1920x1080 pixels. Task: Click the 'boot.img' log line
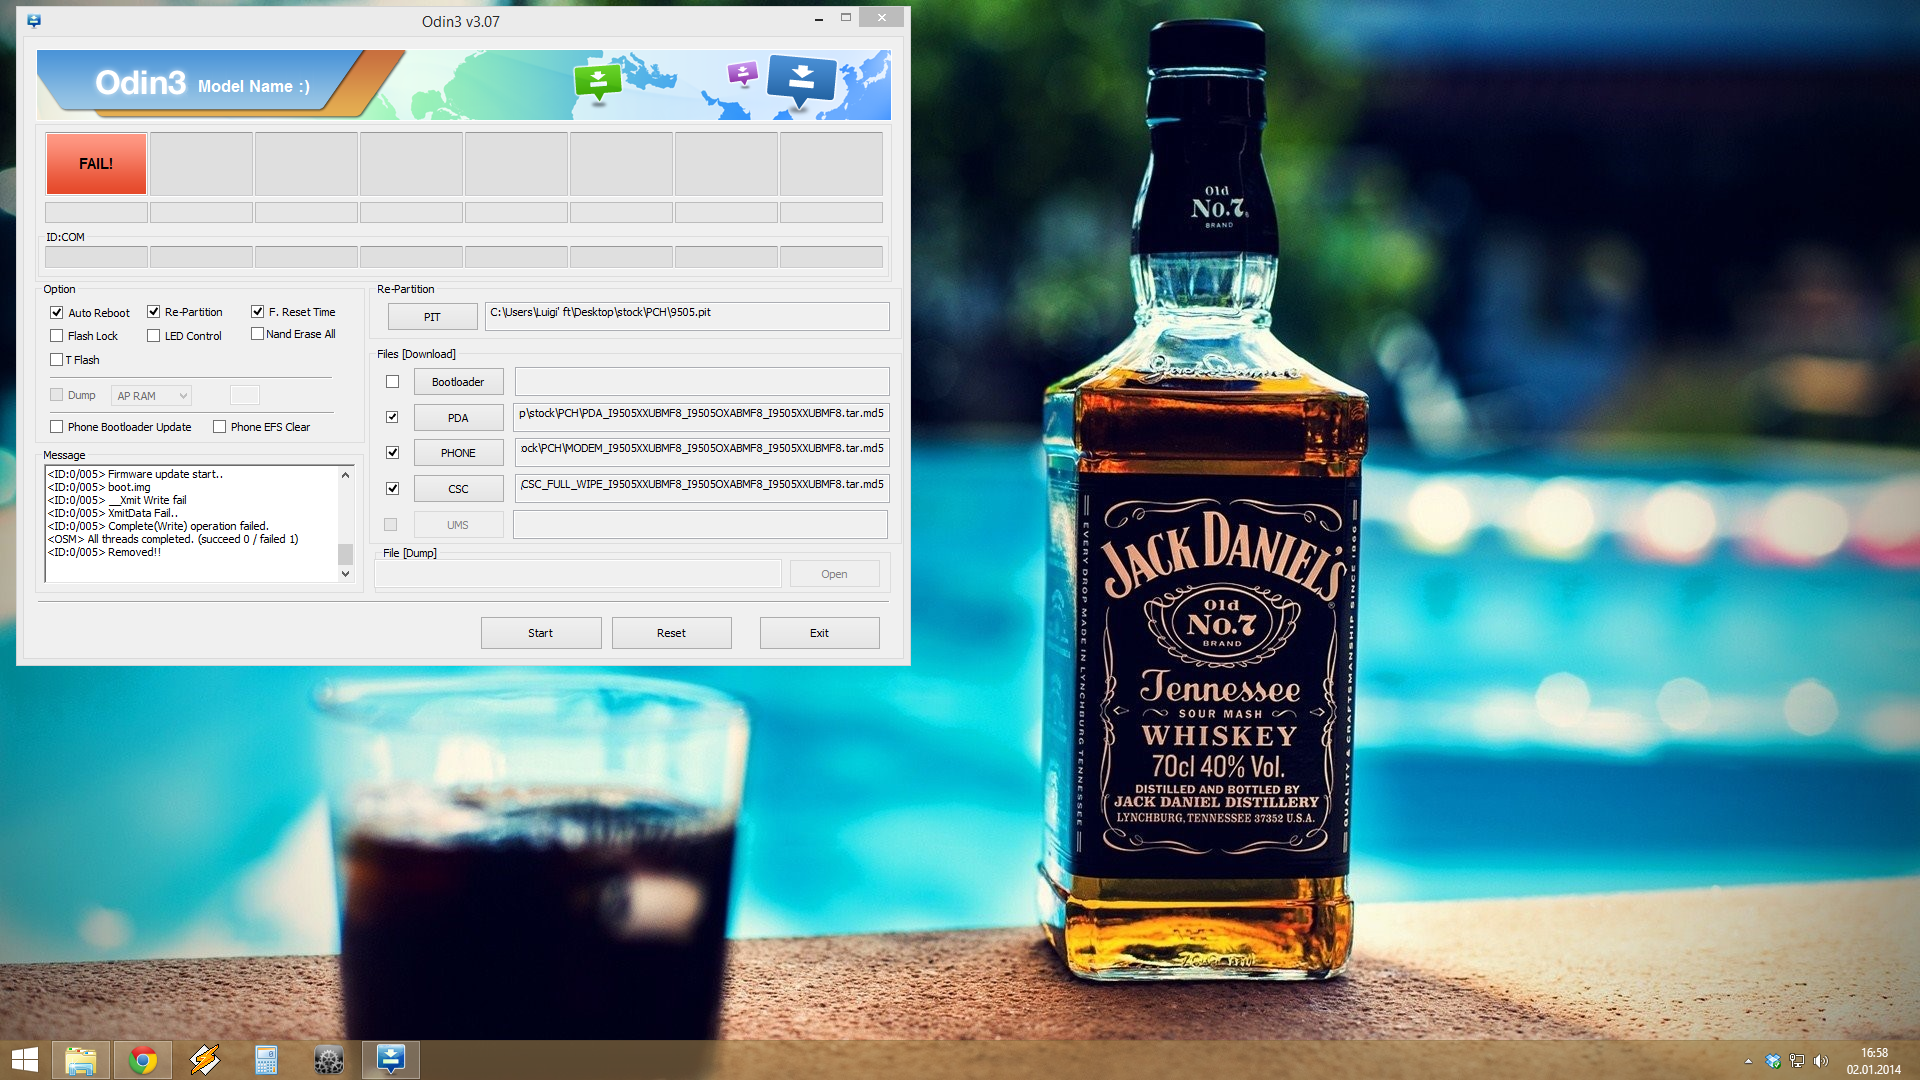99,487
